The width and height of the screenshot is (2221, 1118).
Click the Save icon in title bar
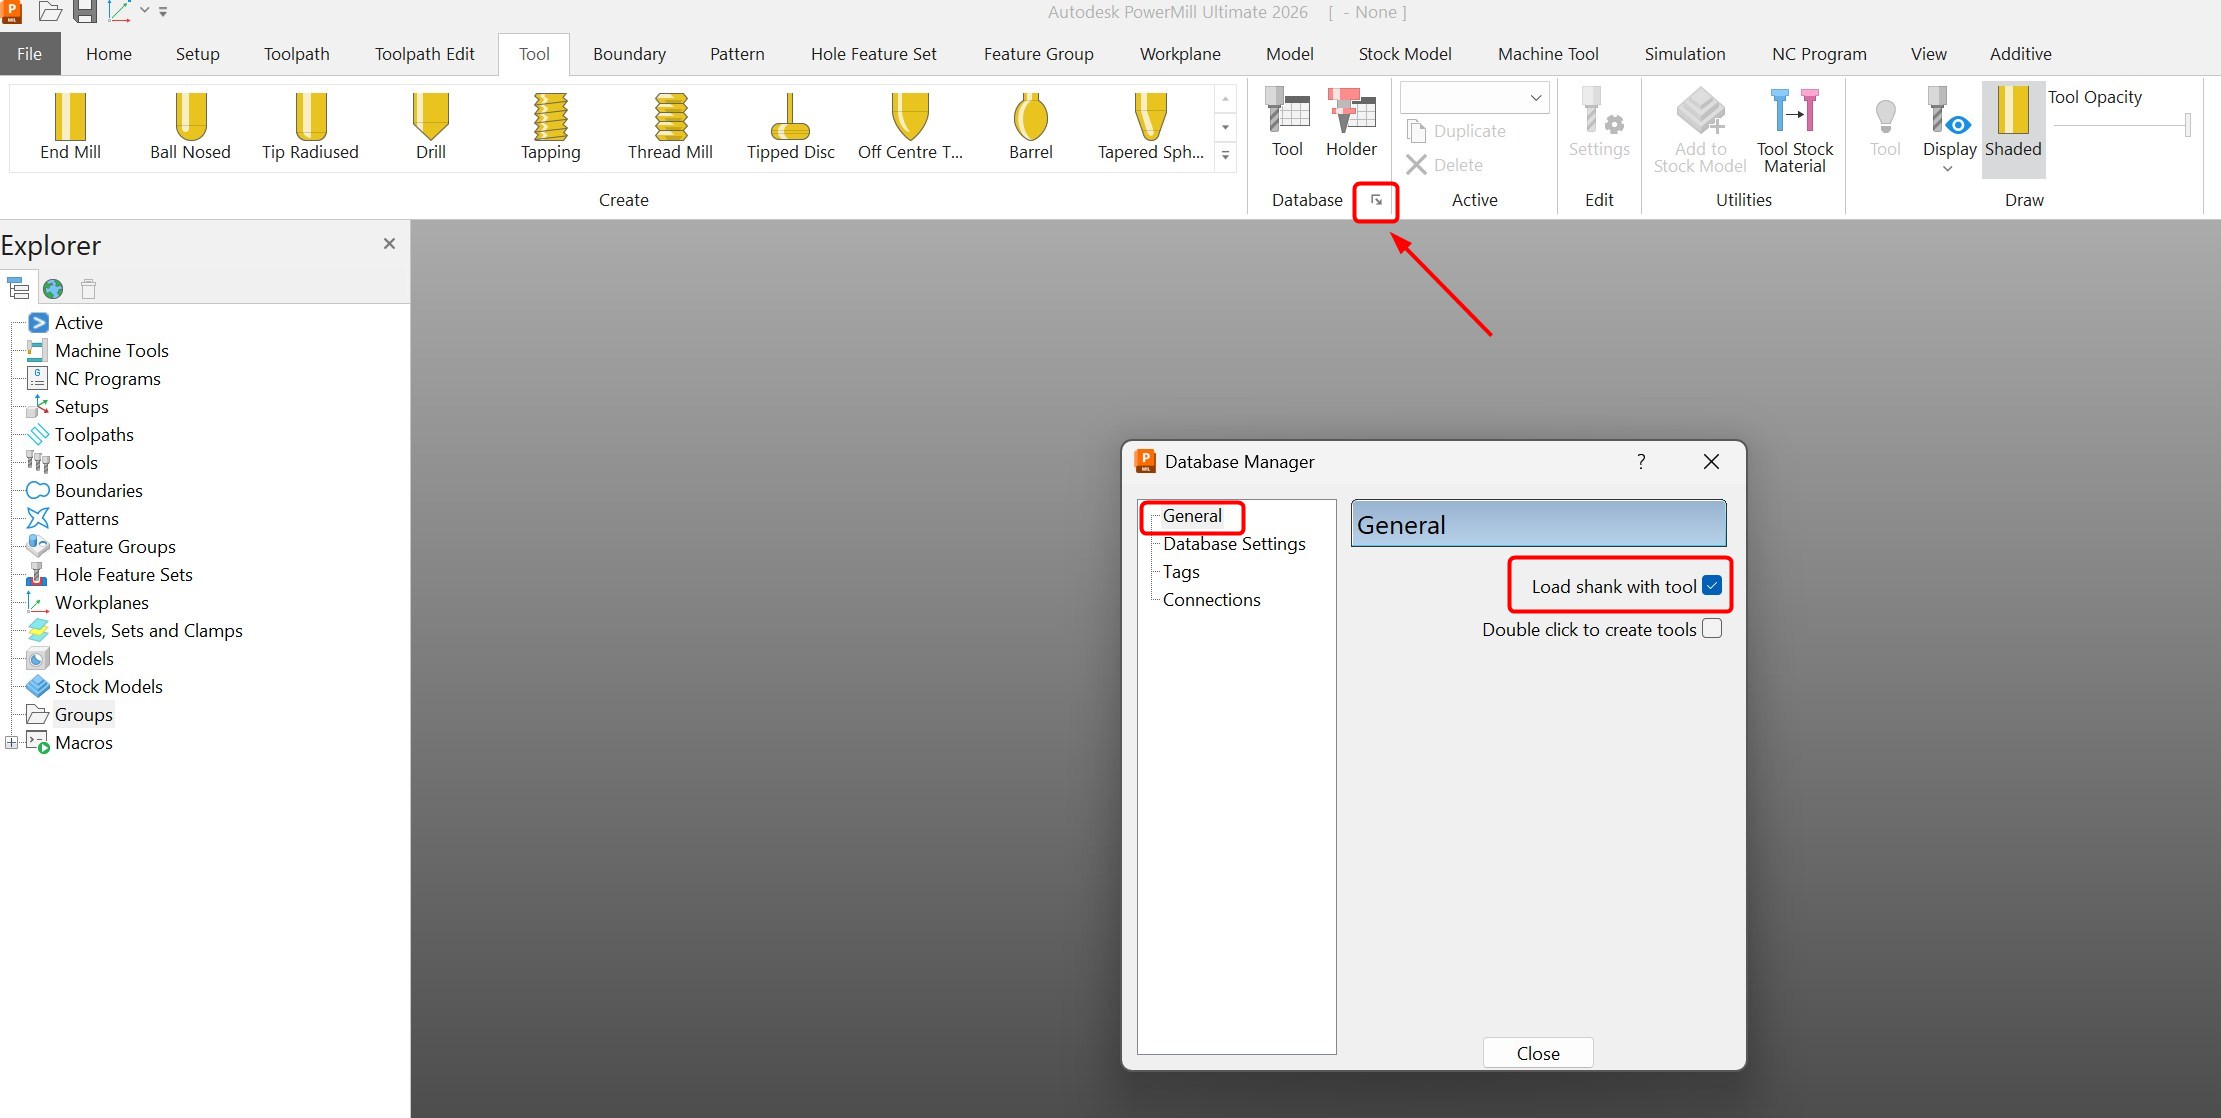[84, 12]
